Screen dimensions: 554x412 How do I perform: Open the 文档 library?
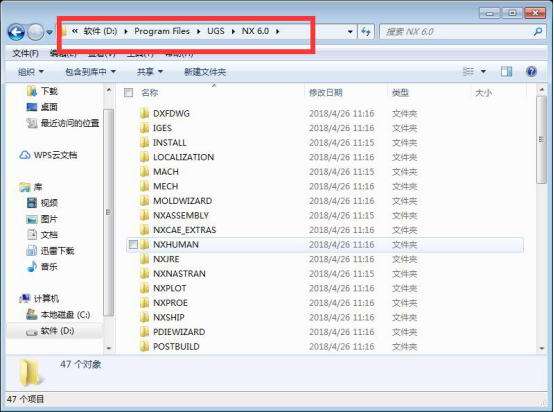coord(42,235)
